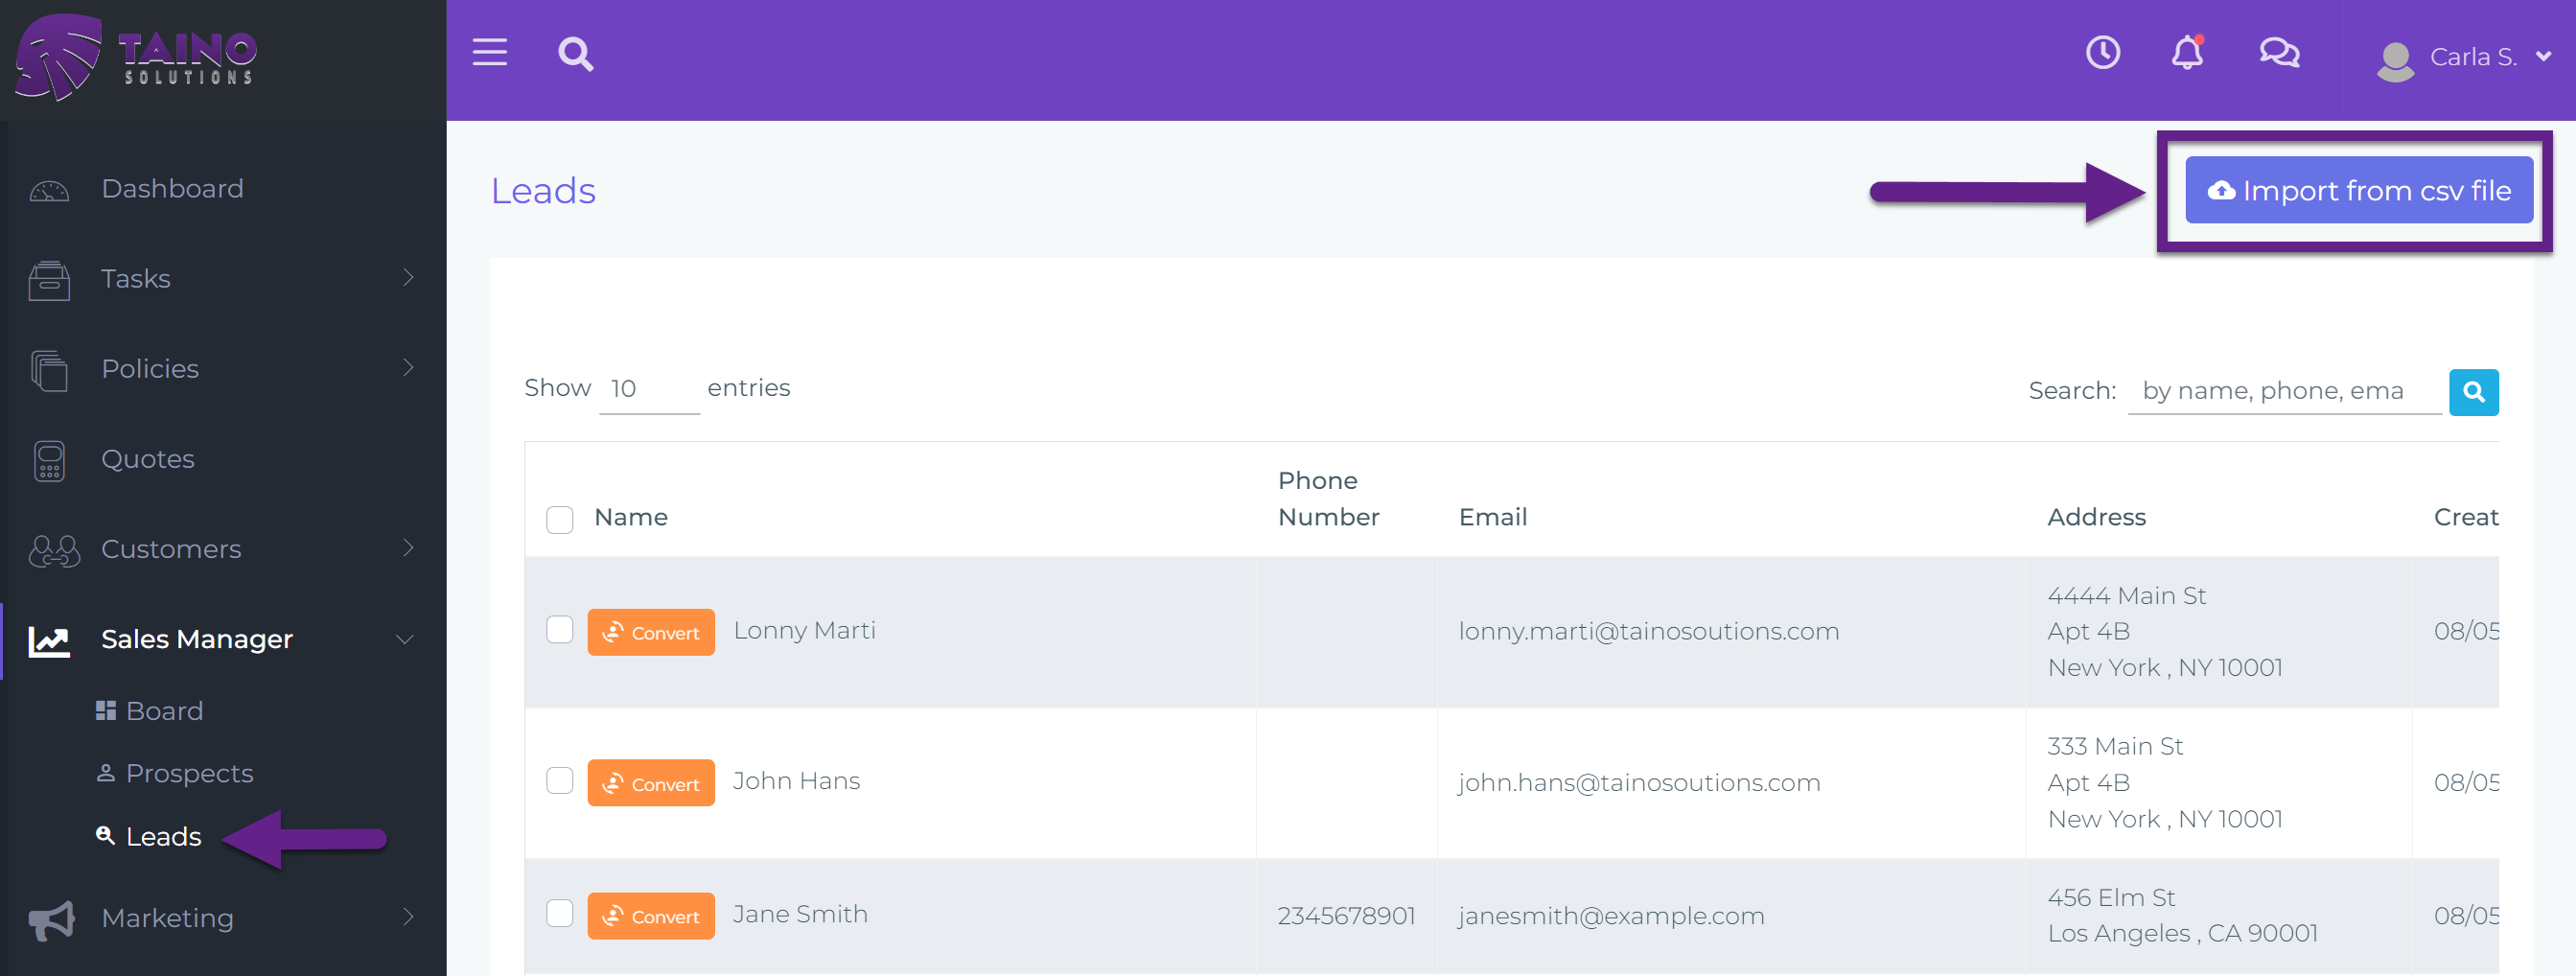Expand the Customers menu chevron
Screen dimensions: 2576x976
408,547
